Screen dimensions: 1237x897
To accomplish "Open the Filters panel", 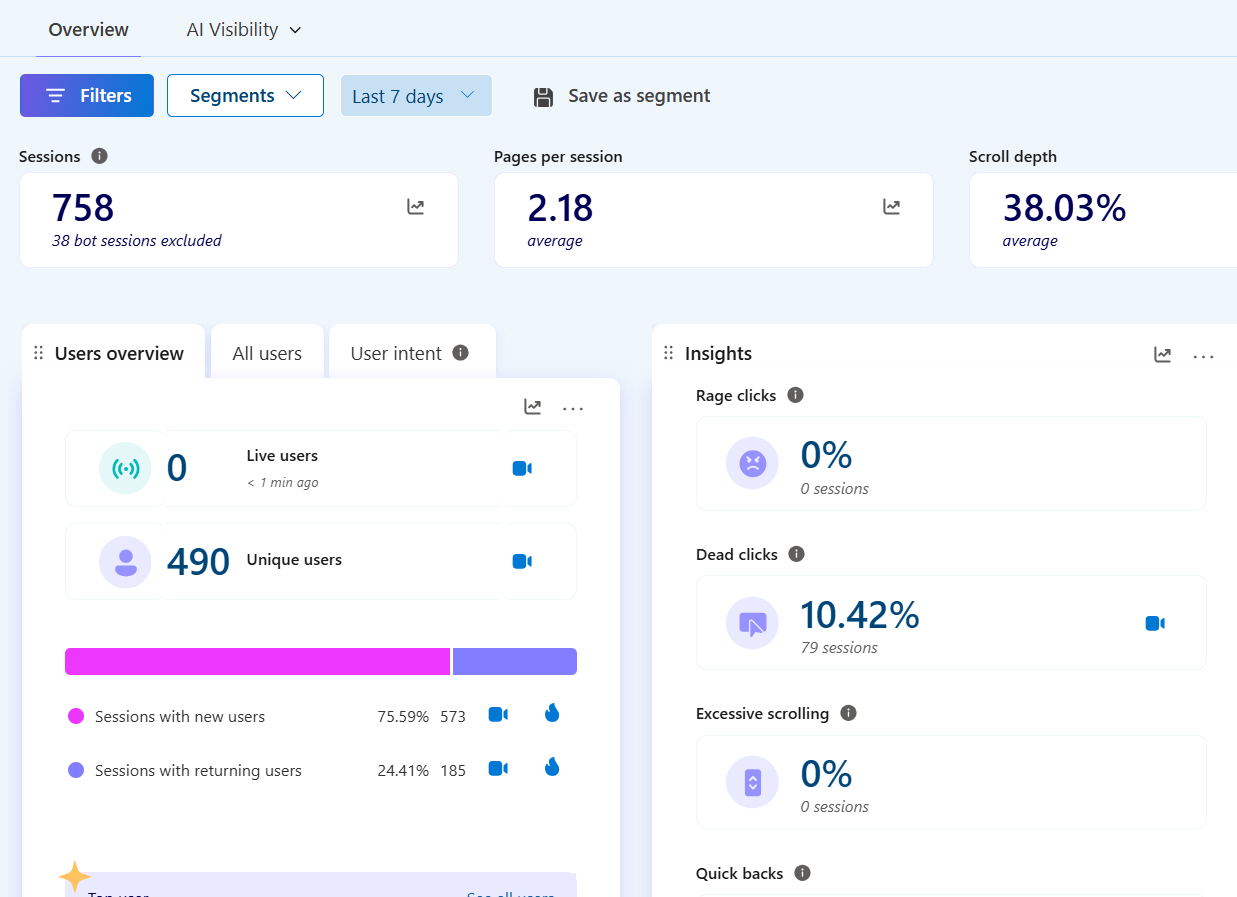I will tap(87, 96).
